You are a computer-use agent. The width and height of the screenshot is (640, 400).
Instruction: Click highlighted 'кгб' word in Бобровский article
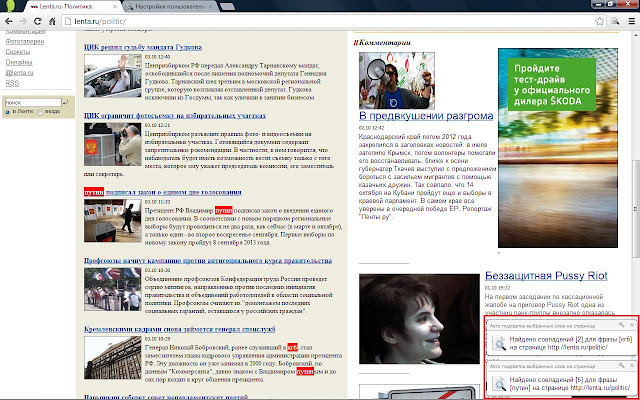pyautogui.click(x=292, y=347)
